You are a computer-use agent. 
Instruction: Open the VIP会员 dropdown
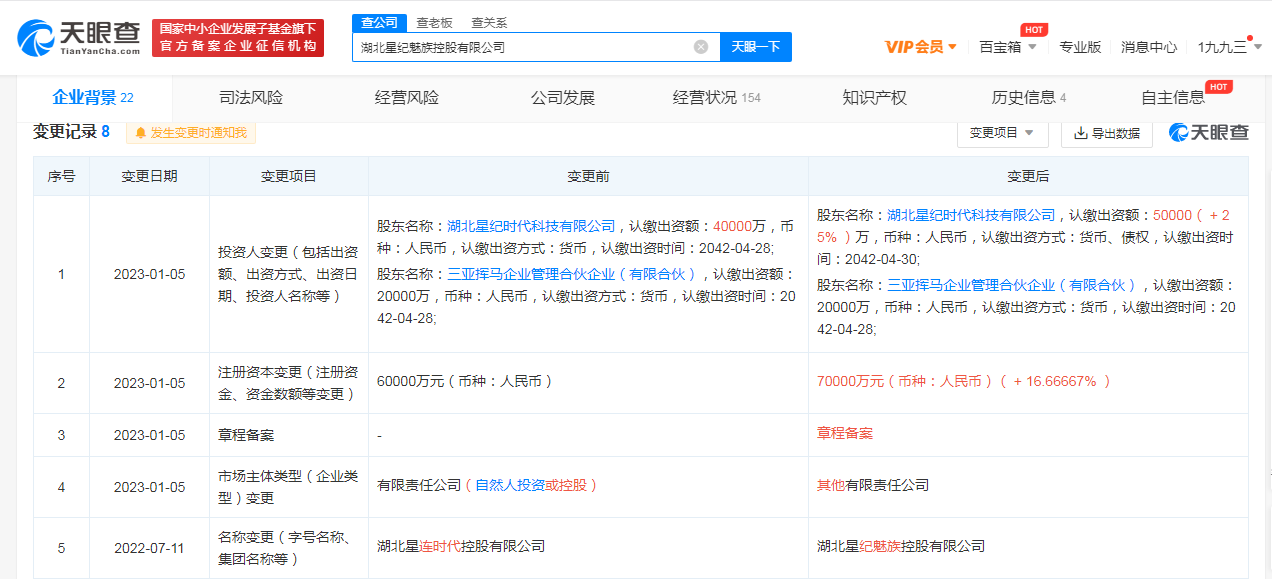pos(921,47)
